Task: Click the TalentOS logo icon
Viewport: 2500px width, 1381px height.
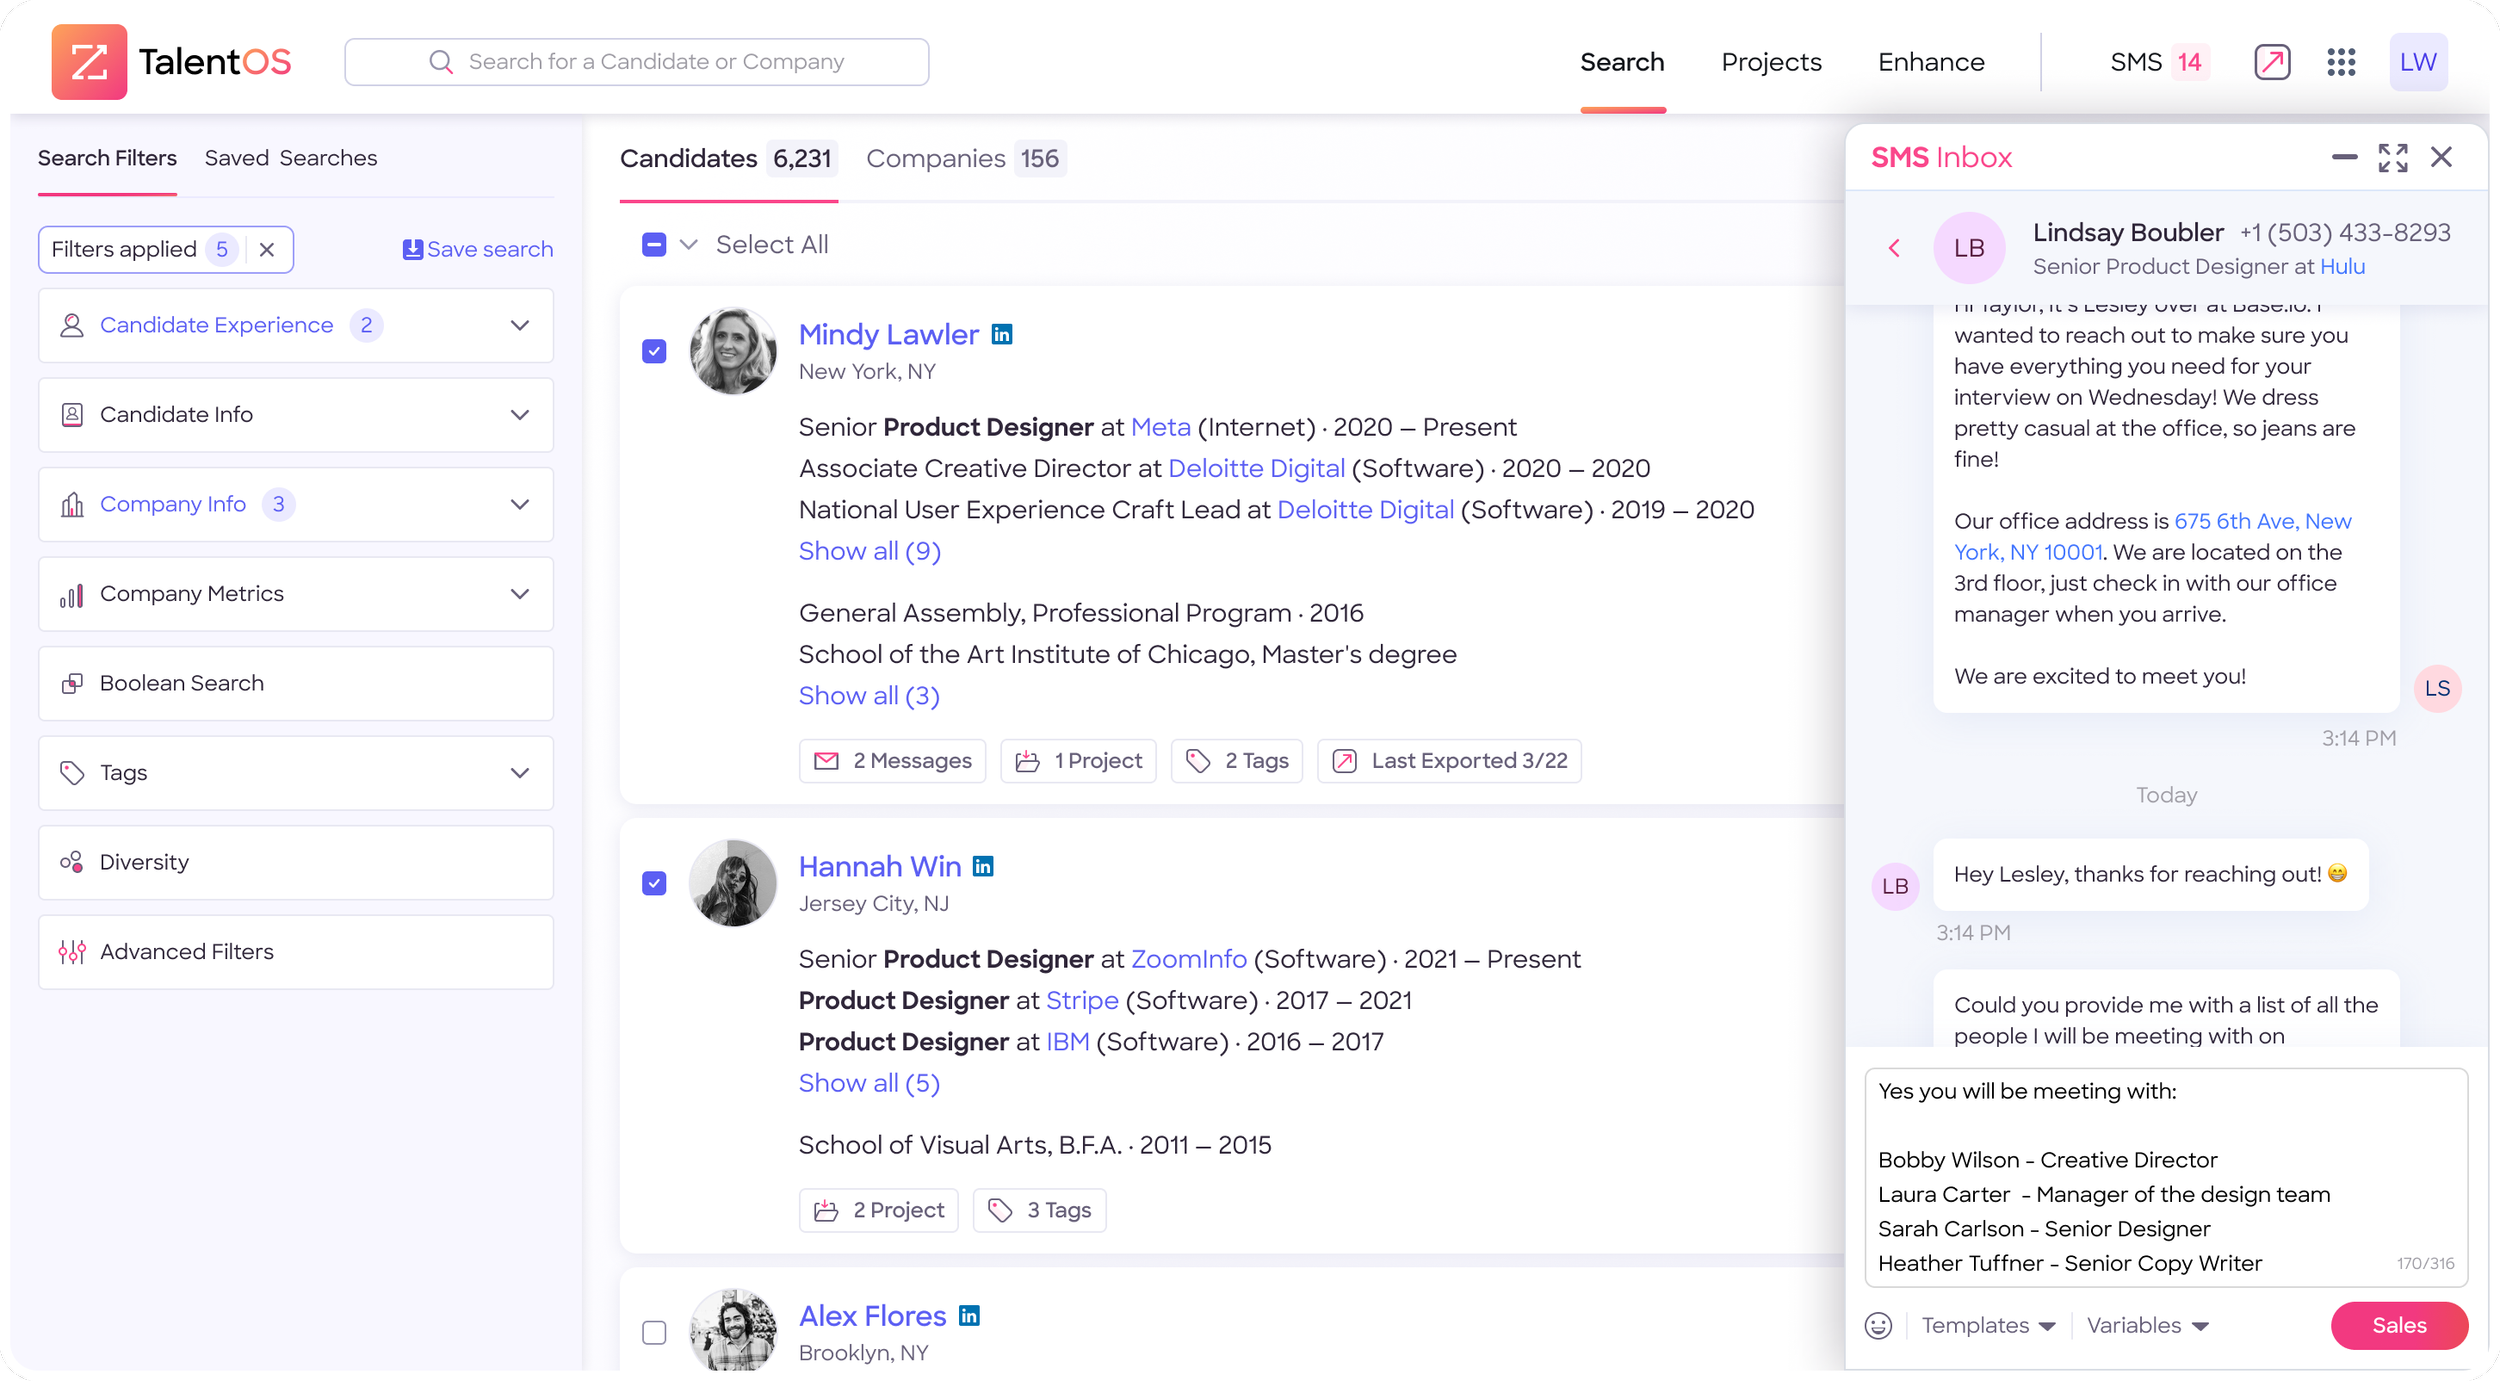Action: (x=89, y=62)
